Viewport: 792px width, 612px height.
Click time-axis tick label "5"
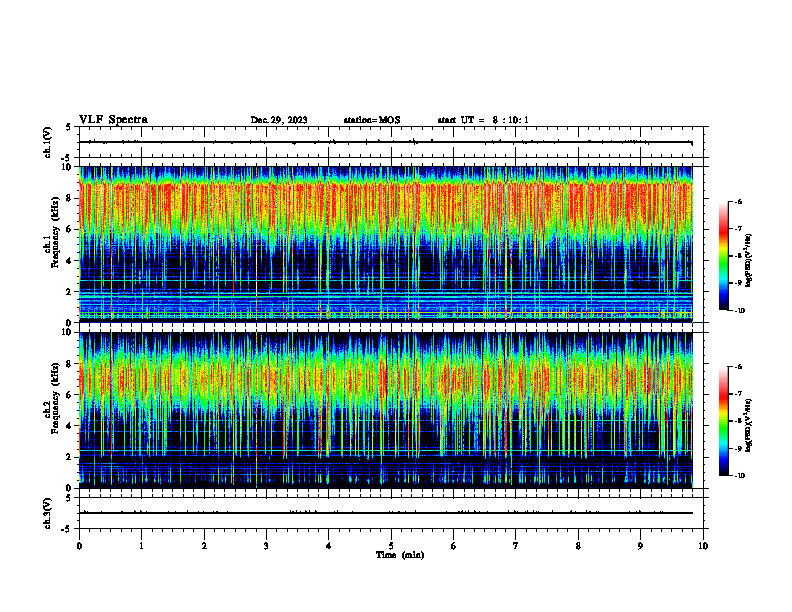click(391, 546)
